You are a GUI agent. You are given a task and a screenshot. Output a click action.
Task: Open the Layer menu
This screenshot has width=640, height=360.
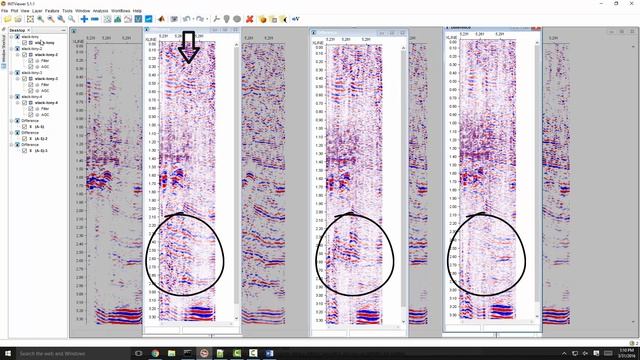tap(37, 11)
